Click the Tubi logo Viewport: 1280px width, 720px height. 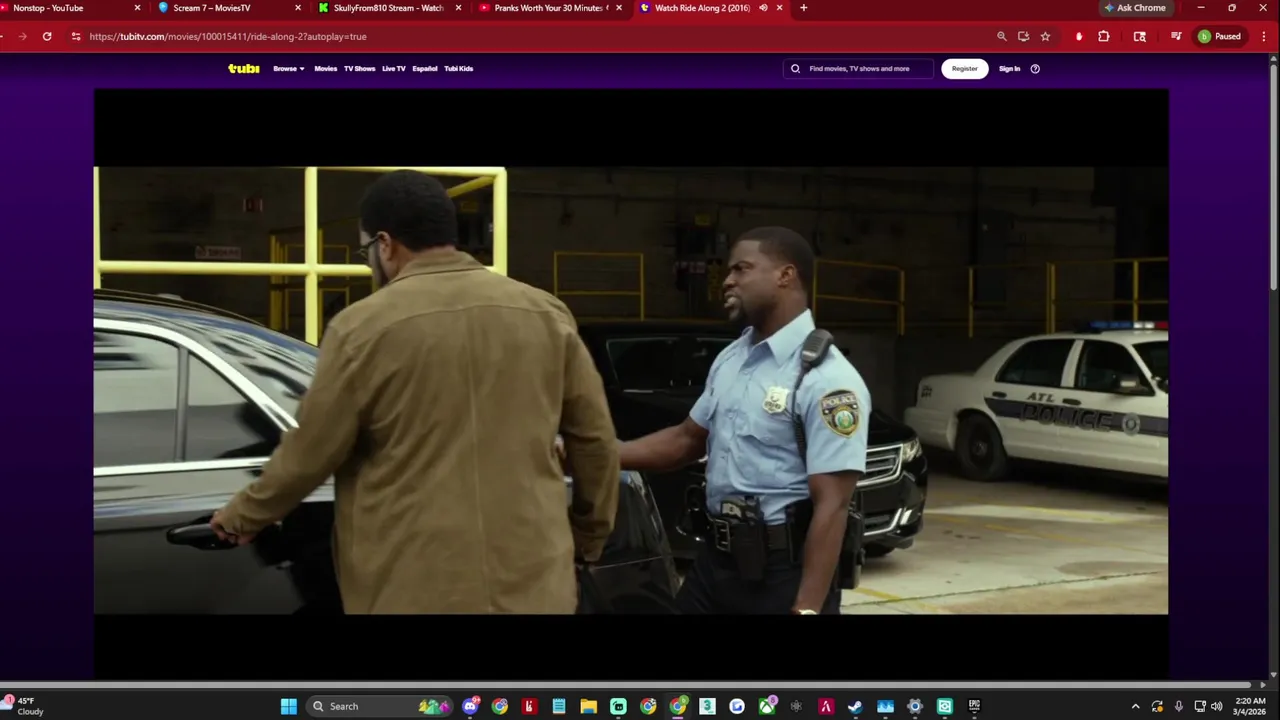coord(244,69)
